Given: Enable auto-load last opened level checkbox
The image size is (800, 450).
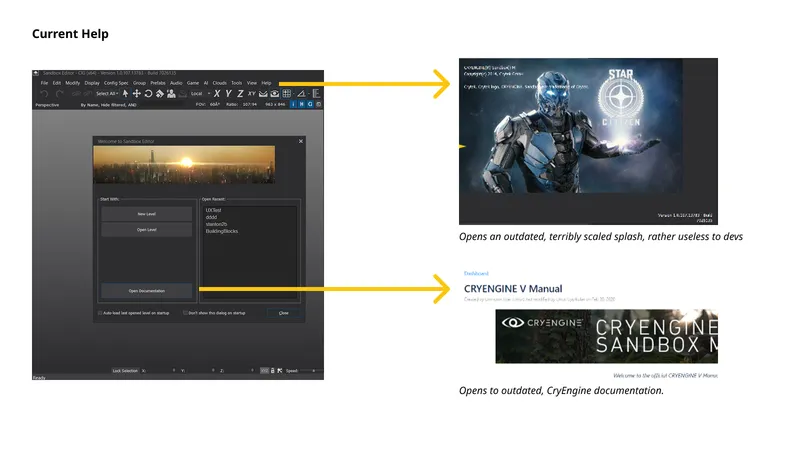Looking at the screenshot, I should click(101, 313).
